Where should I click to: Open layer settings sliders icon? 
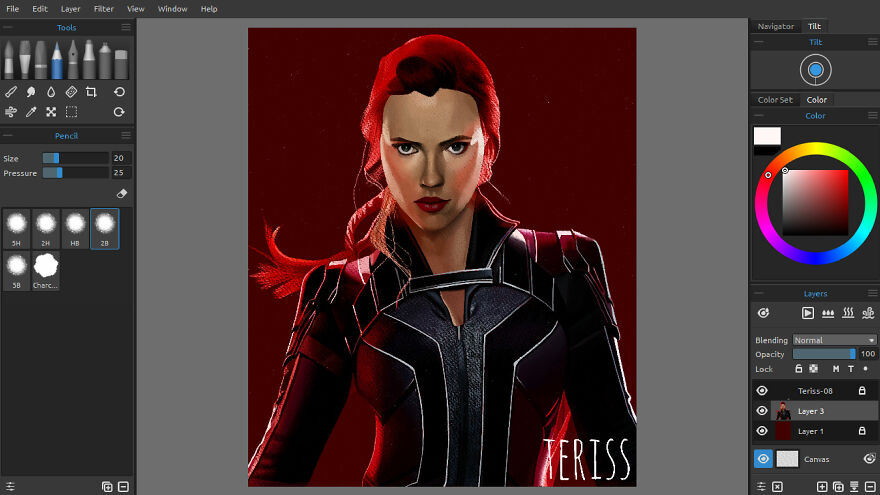click(761, 487)
